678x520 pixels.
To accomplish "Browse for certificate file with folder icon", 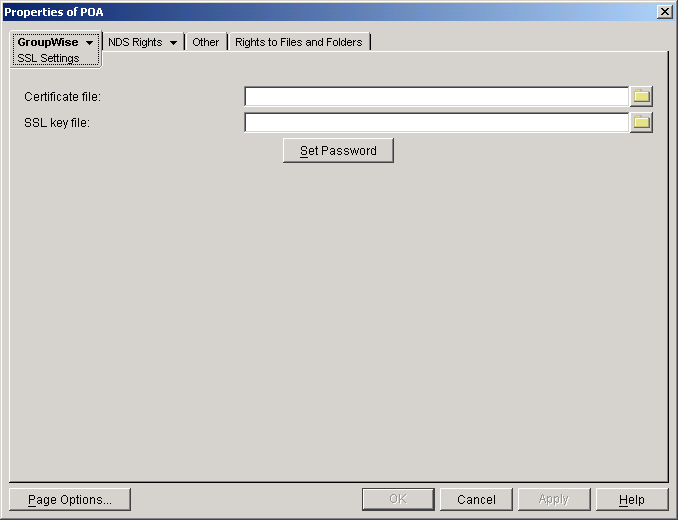I will coord(641,96).
